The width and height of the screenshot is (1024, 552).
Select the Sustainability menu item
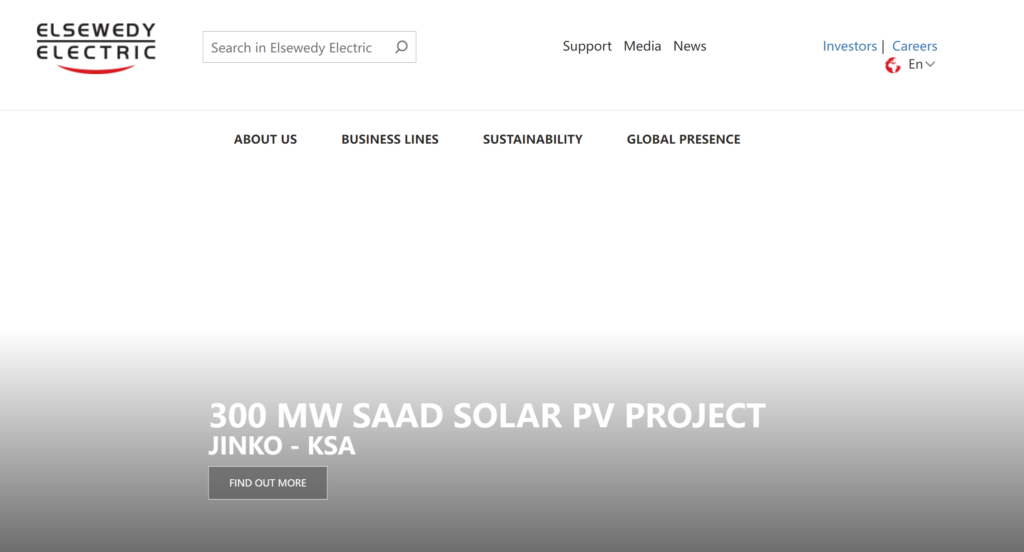tap(532, 139)
